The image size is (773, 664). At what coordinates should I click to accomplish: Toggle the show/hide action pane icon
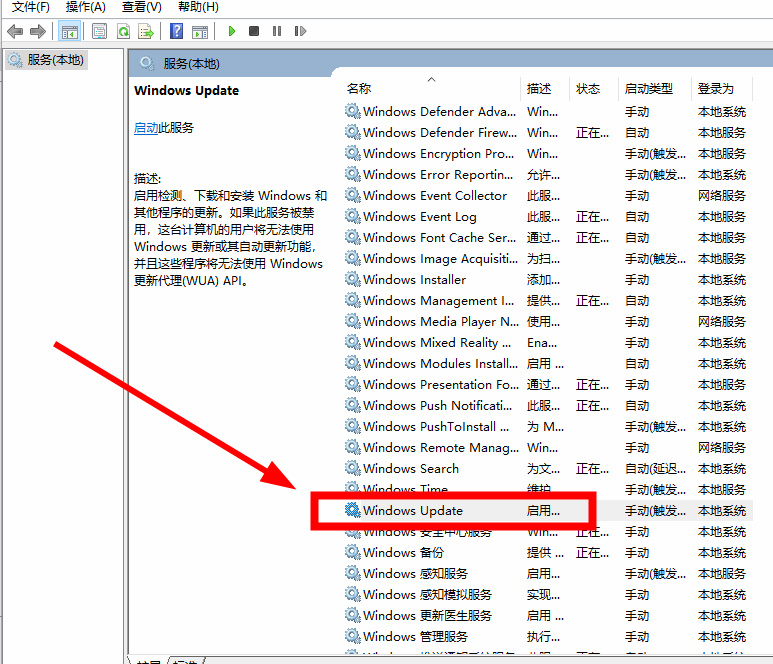pos(200,31)
